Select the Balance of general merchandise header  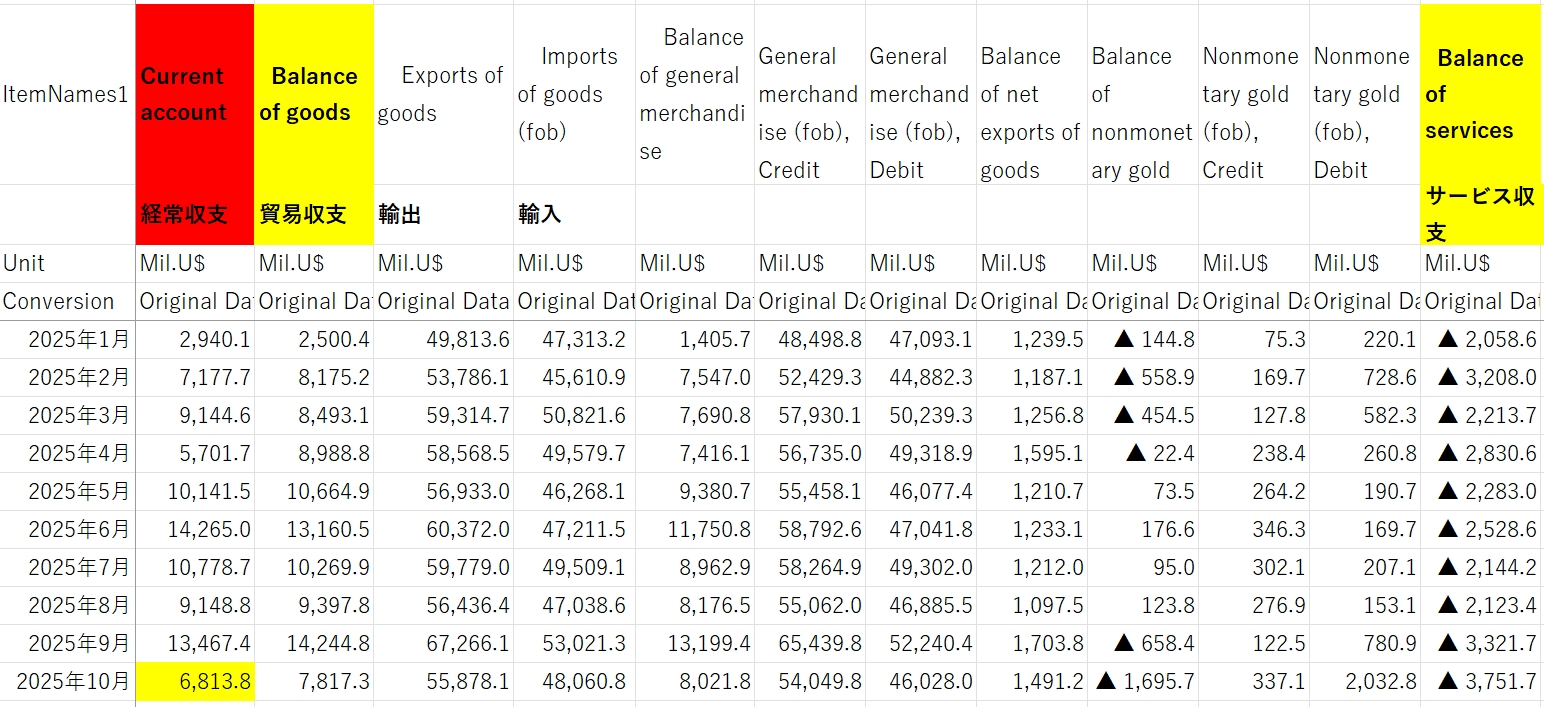point(694,95)
